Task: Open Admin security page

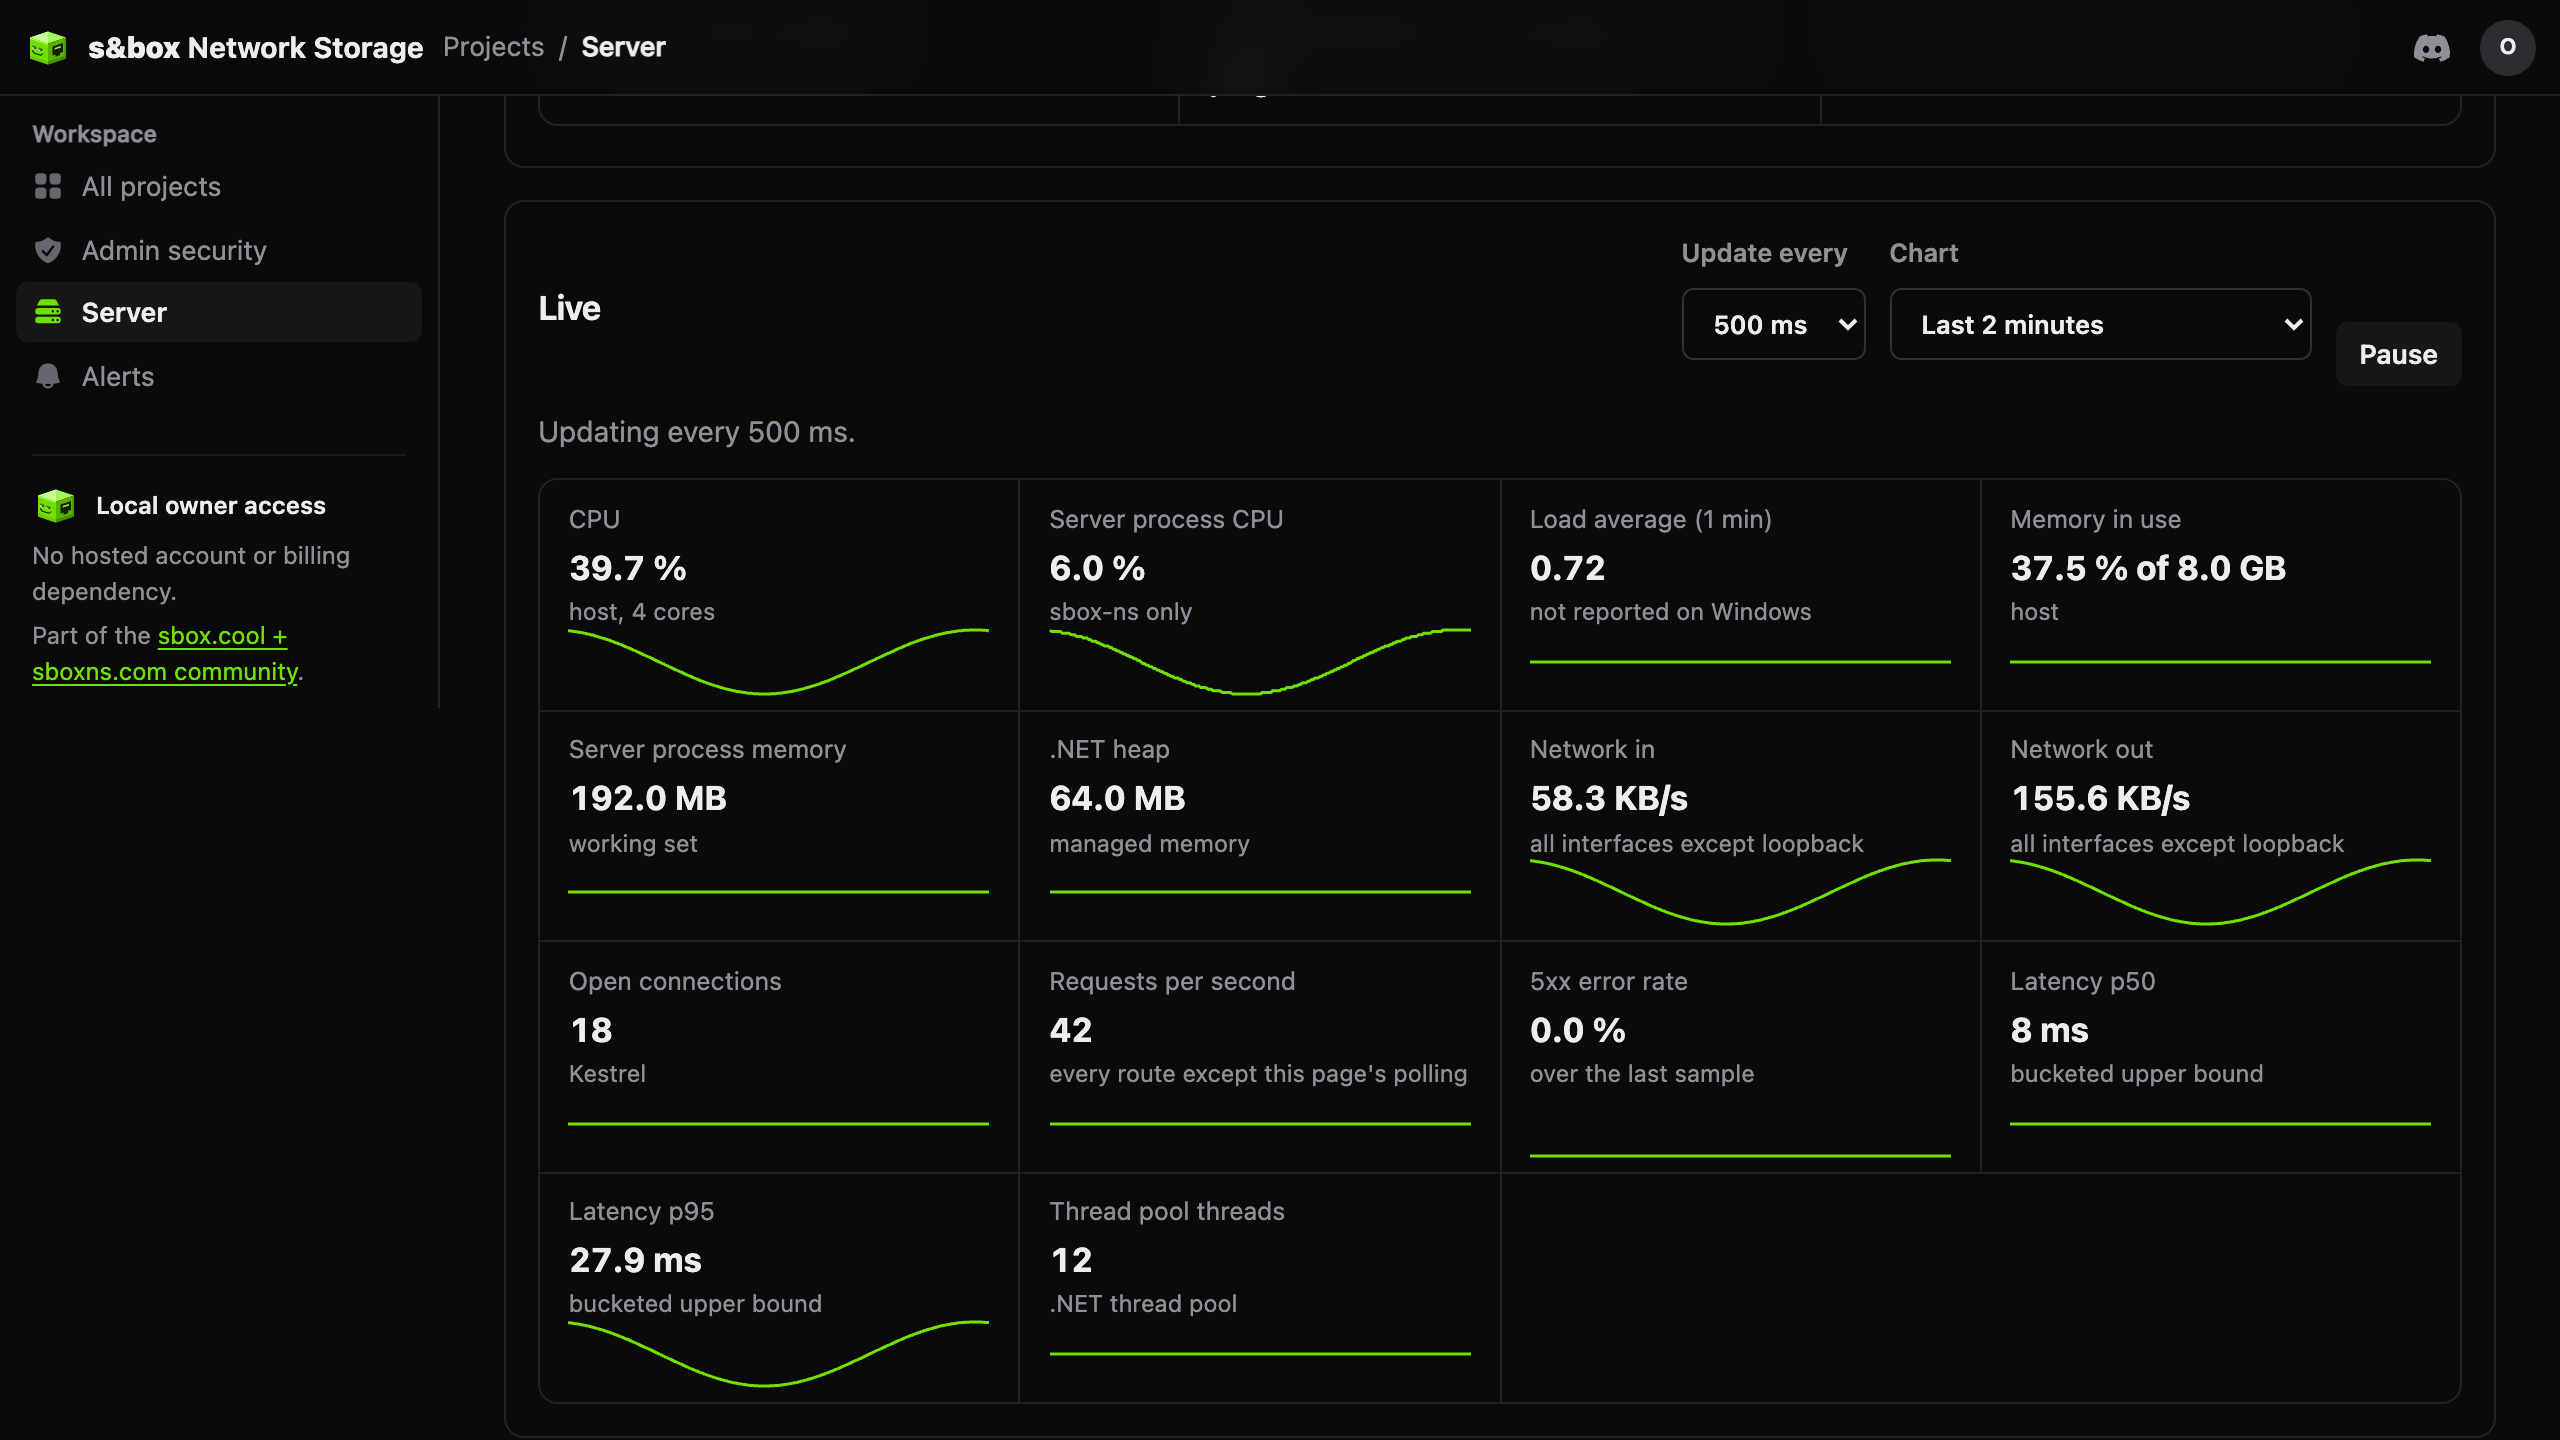Action: pyautogui.click(x=219, y=250)
